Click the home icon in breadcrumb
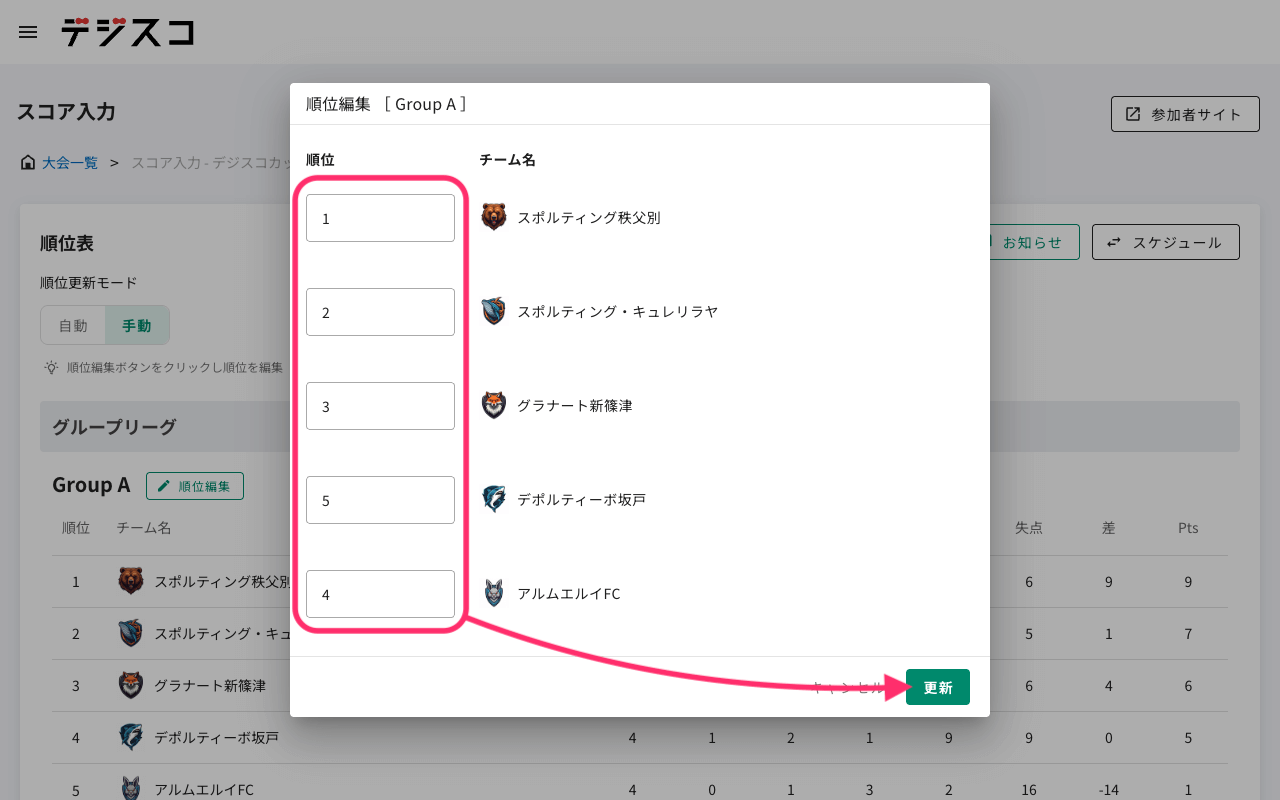The height and width of the screenshot is (800, 1280). tap(28, 162)
